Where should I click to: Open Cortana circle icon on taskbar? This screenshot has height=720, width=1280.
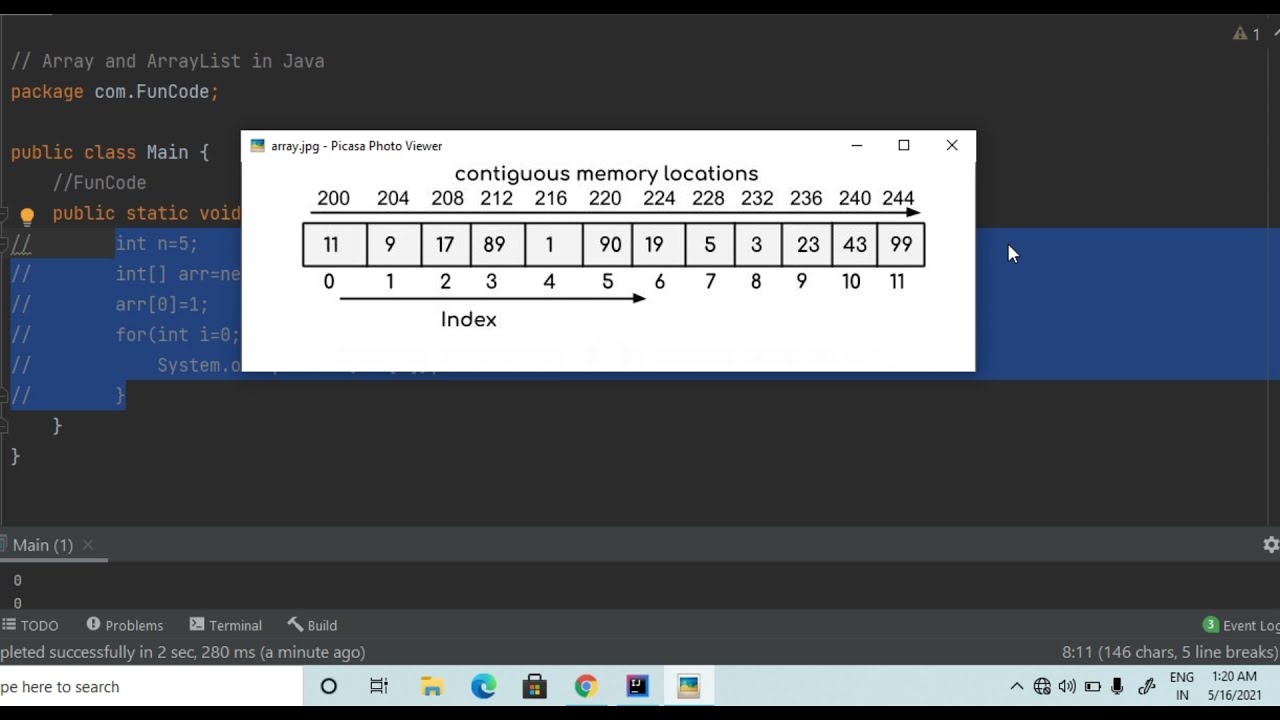point(328,687)
